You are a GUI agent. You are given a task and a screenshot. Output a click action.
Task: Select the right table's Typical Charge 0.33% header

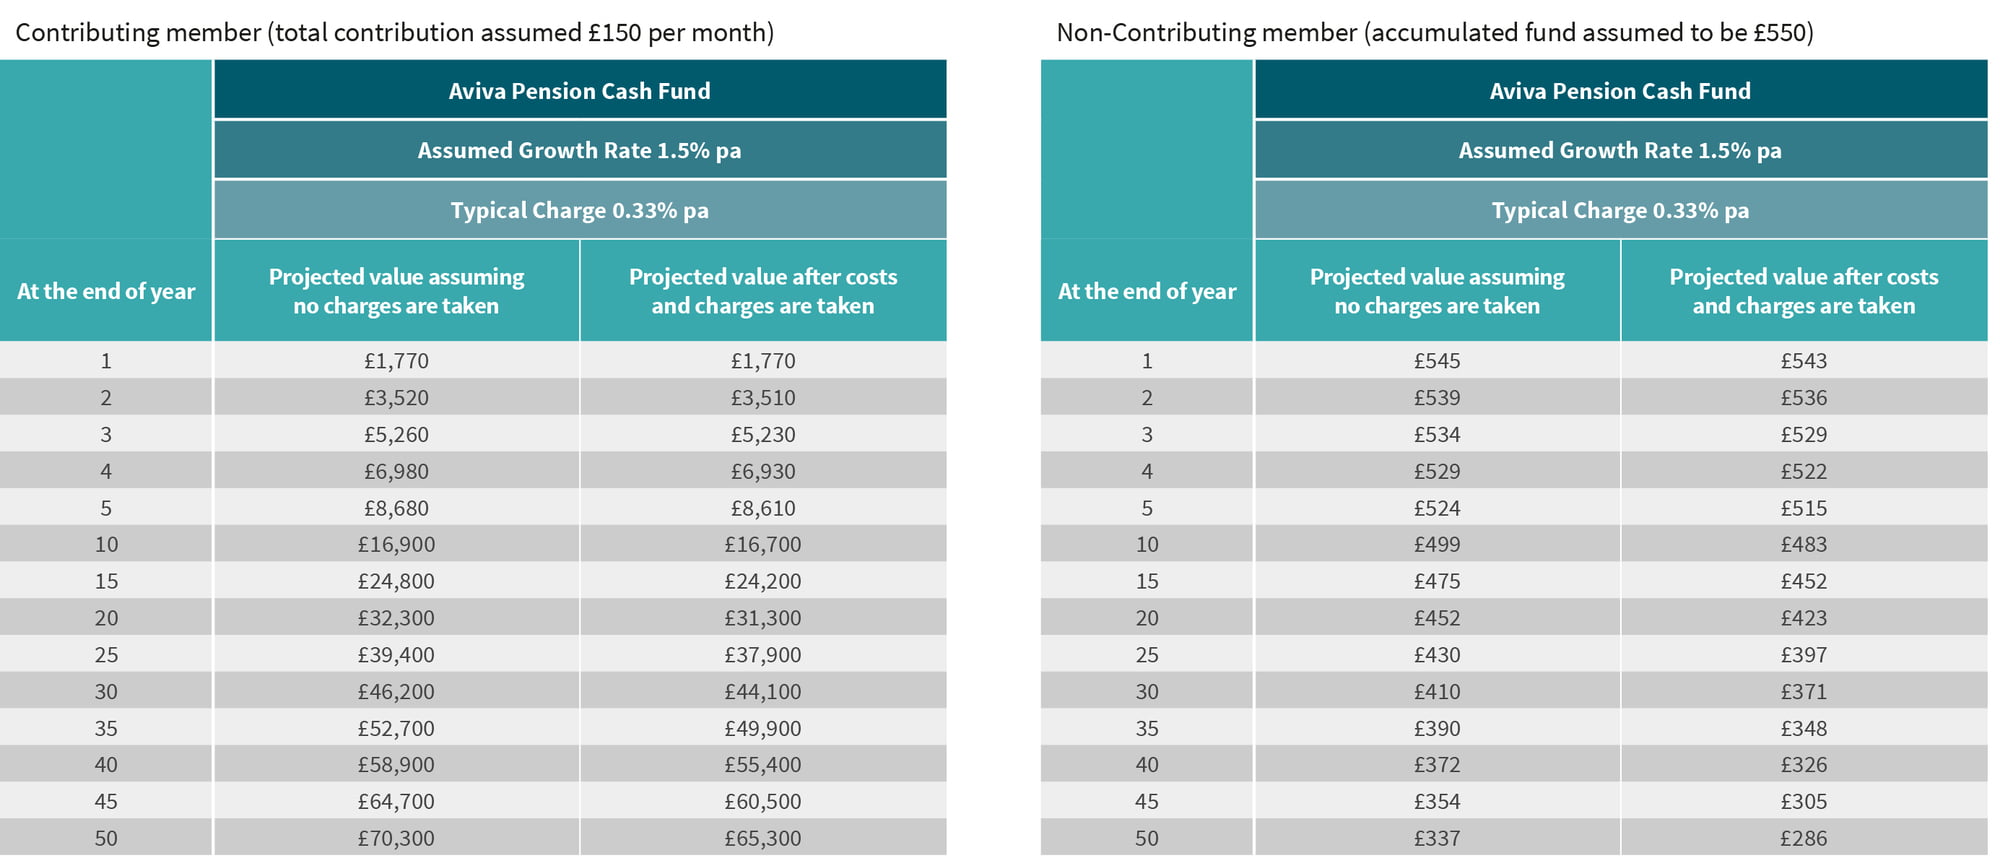1620,211
